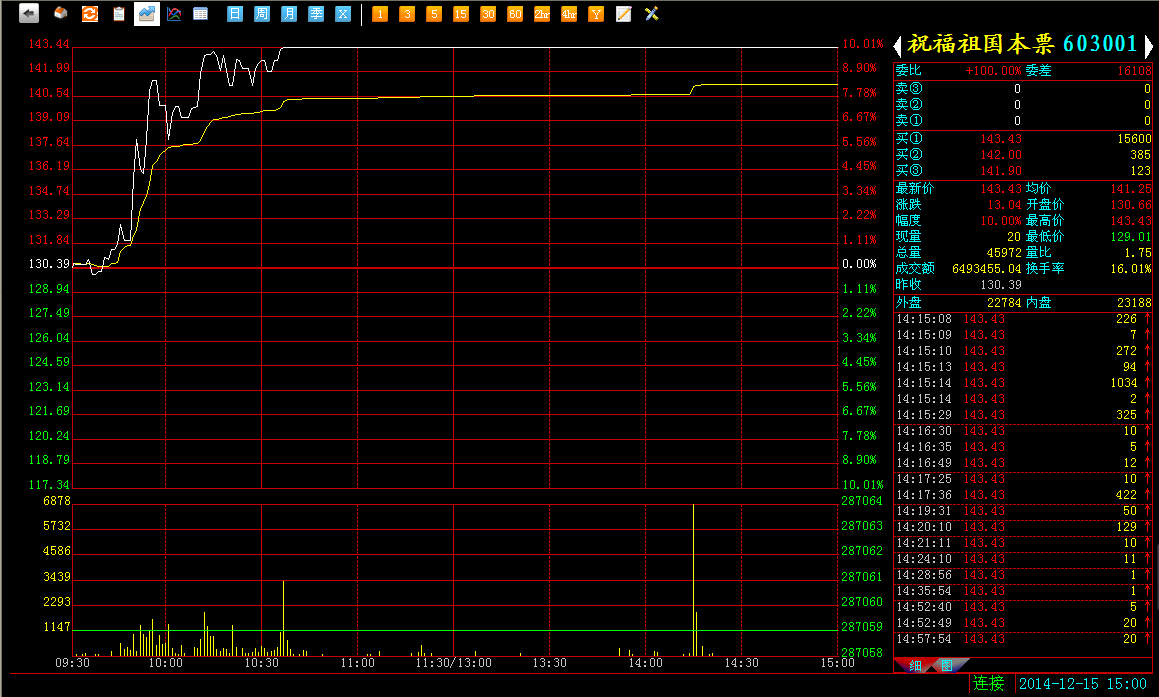
Task: Select the monthly (月) period button
Action: point(289,14)
